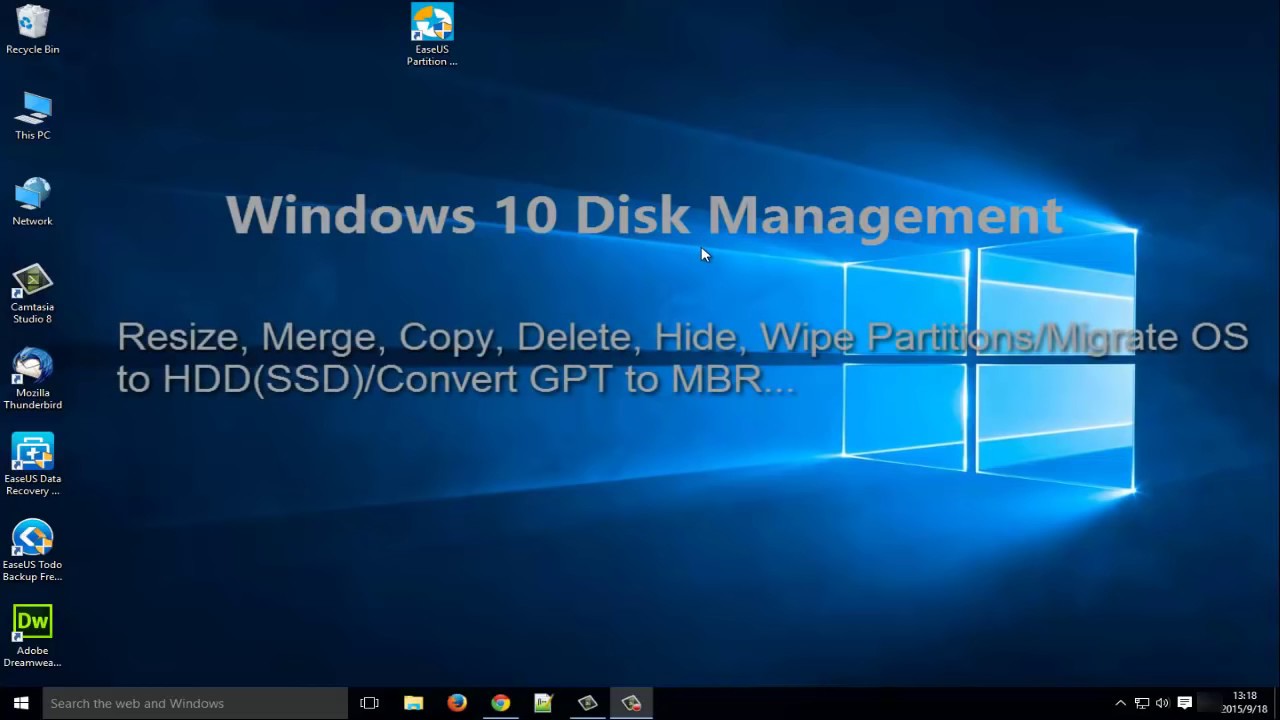Image resolution: width=1280 pixels, height=720 pixels.
Task: Open the green notepad app in taskbar
Action: coord(544,703)
